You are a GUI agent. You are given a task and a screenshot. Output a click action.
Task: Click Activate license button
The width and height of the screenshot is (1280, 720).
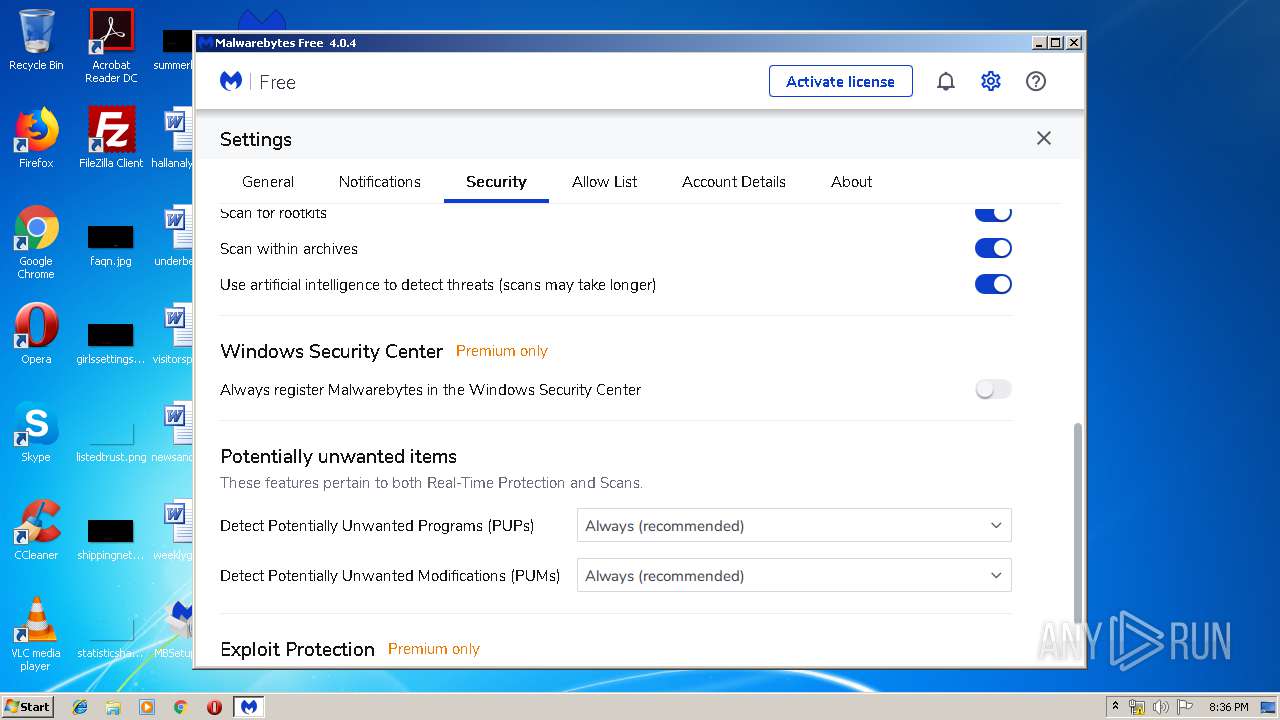point(841,81)
